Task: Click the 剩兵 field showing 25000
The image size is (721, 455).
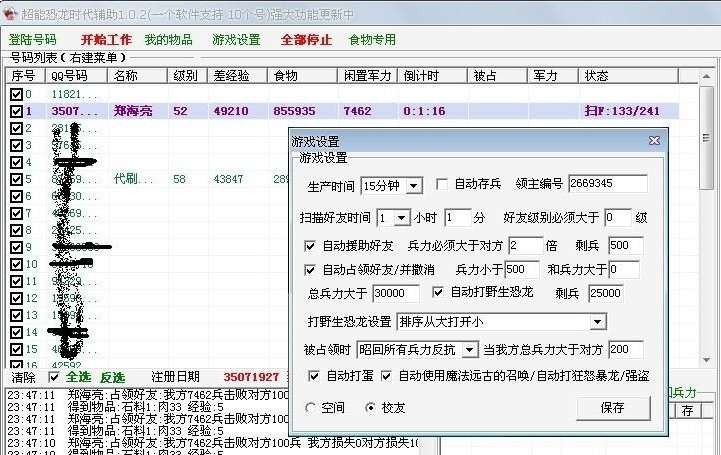Action: pos(606,293)
